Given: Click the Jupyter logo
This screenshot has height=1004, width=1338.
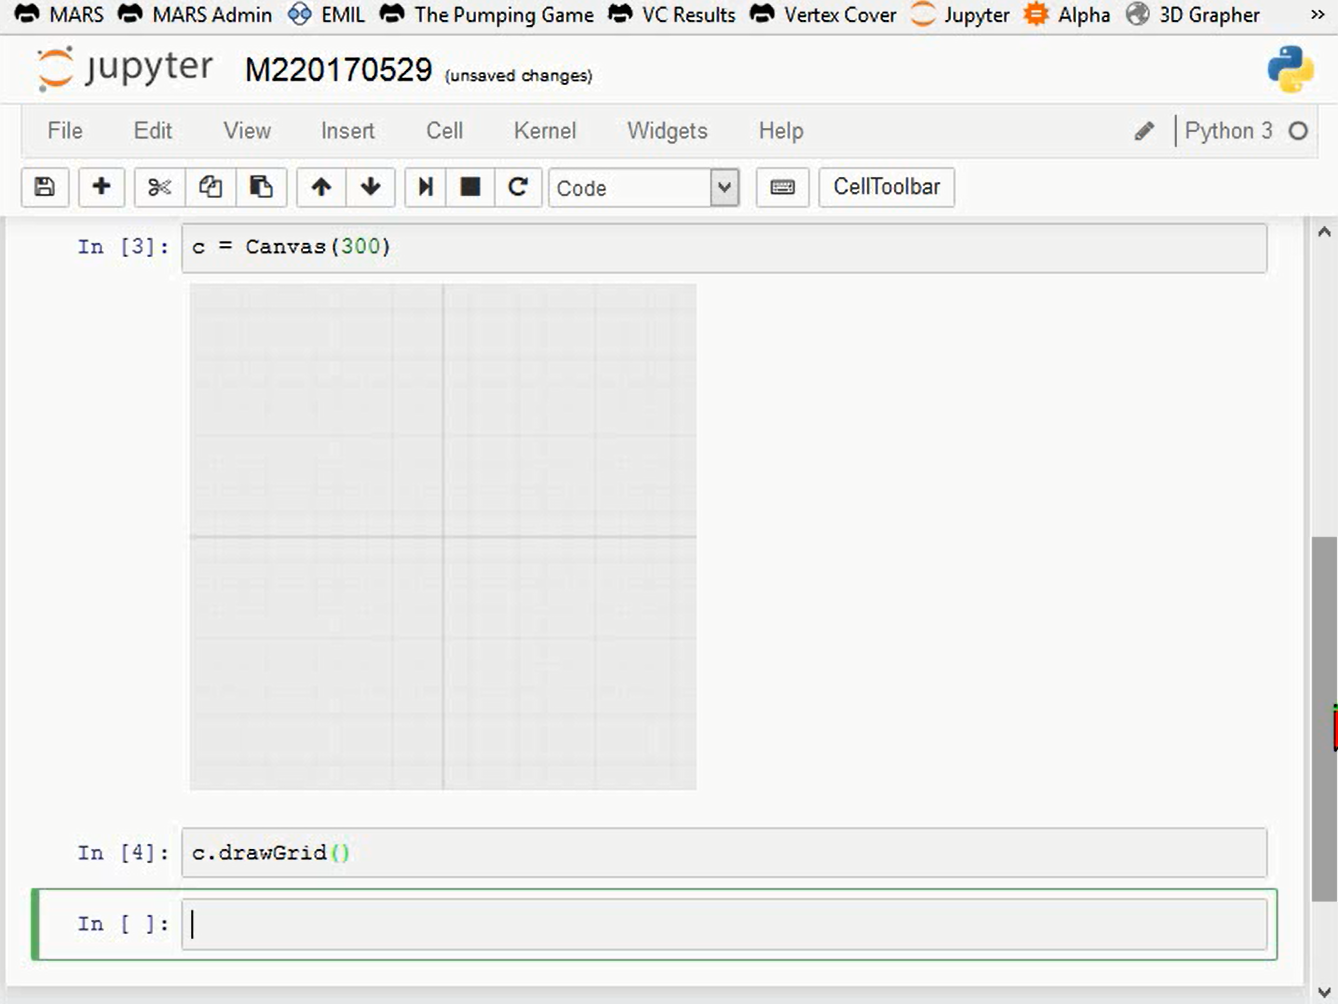Looking at the screenshot, I should click(x=125, y=69).
